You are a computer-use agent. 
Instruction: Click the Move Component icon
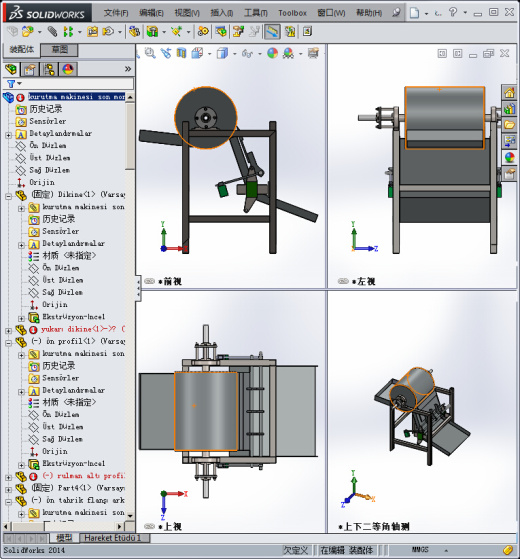click(108, 32)
